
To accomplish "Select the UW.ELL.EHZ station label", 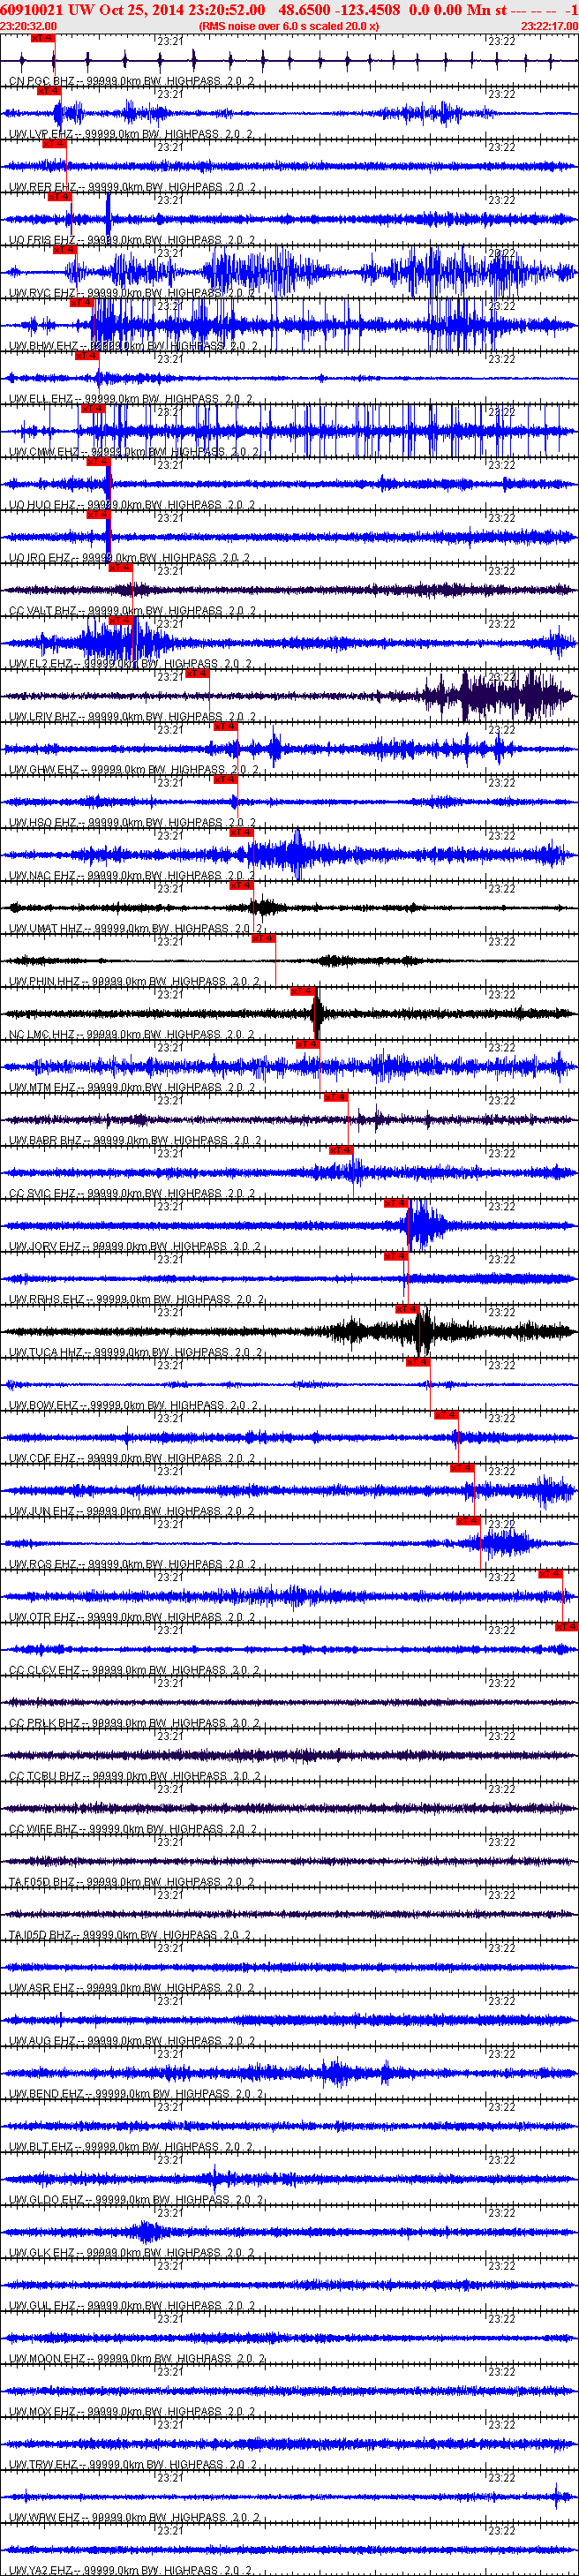I will point(131,399).
